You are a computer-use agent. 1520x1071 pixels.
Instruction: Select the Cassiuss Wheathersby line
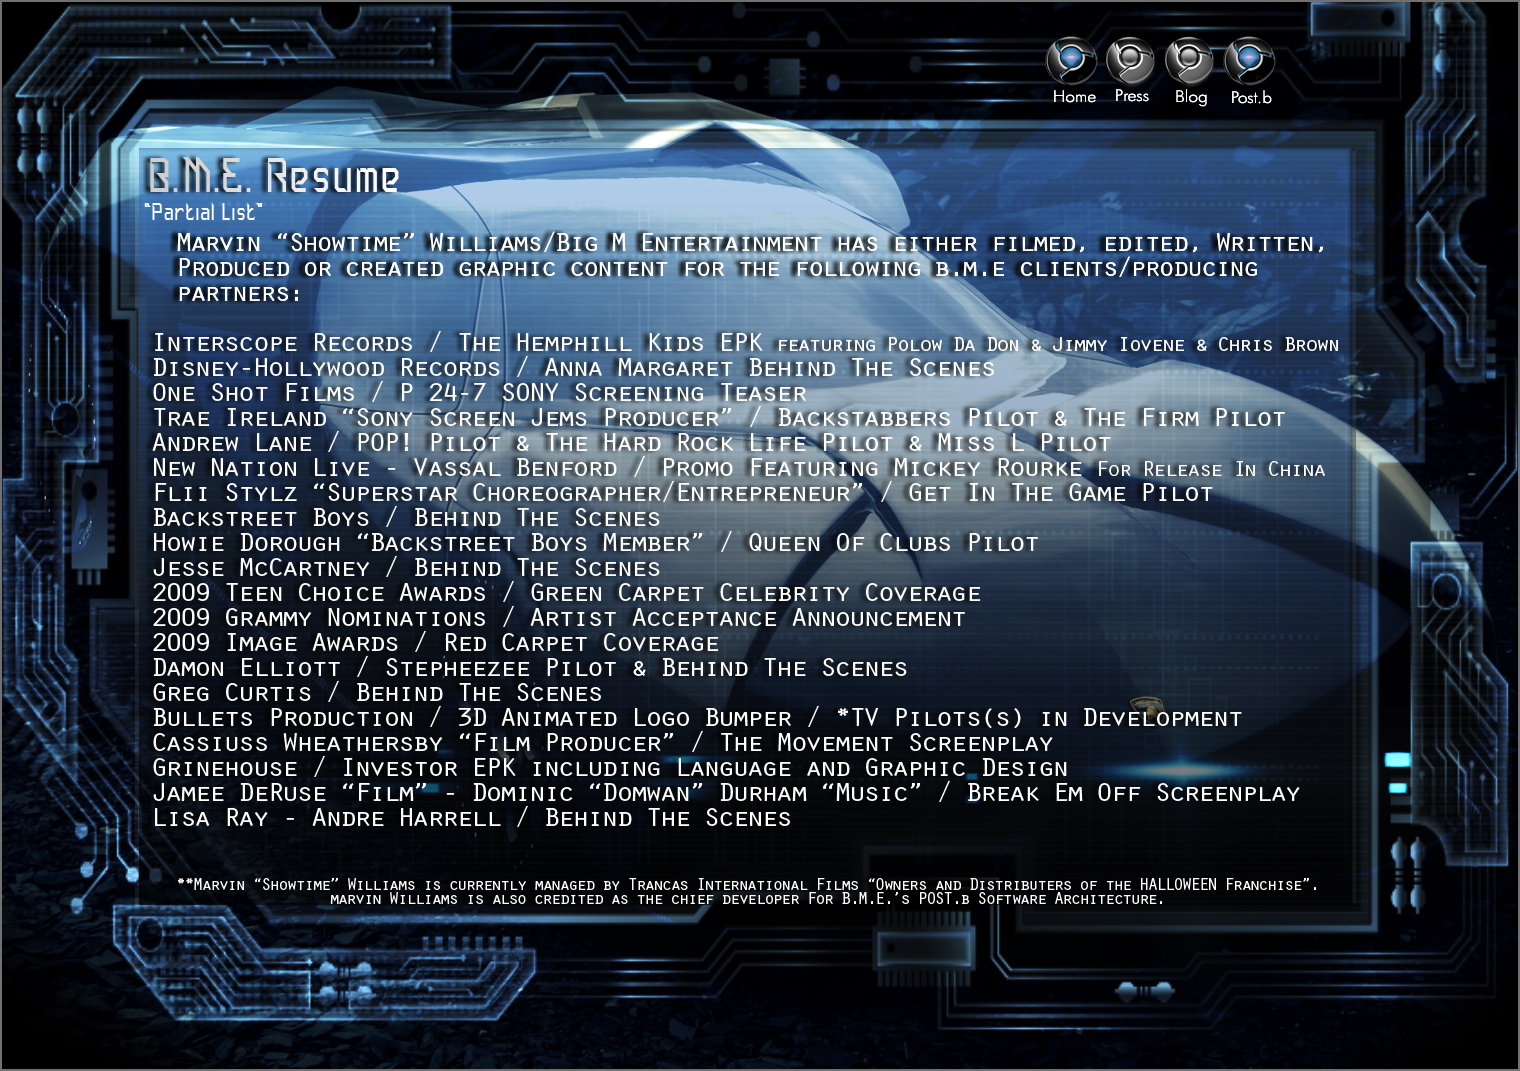pyautogui.click(x=603, y=743)
